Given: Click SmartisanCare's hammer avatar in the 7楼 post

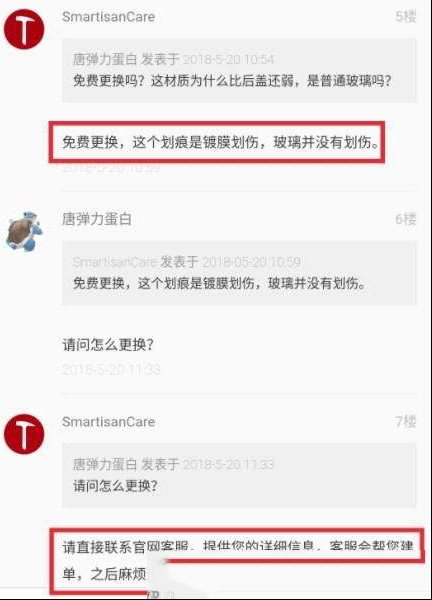Looking at the screenshot, I should point(24,434).
